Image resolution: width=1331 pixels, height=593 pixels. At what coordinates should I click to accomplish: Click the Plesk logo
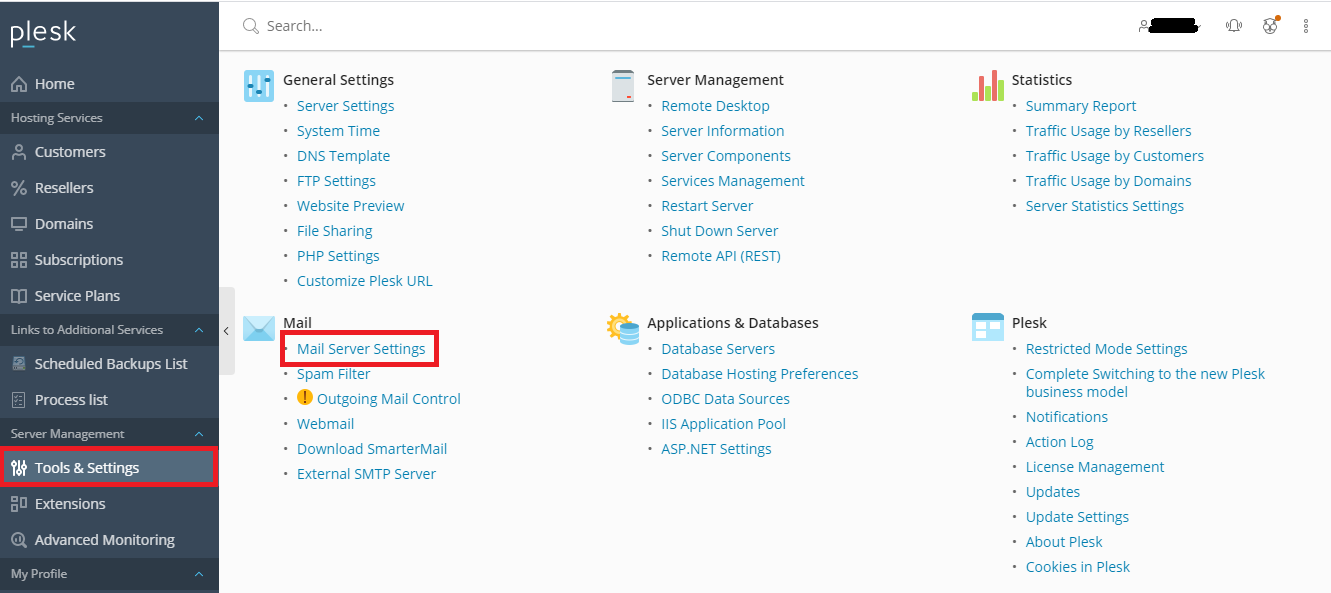coord(43,33)
